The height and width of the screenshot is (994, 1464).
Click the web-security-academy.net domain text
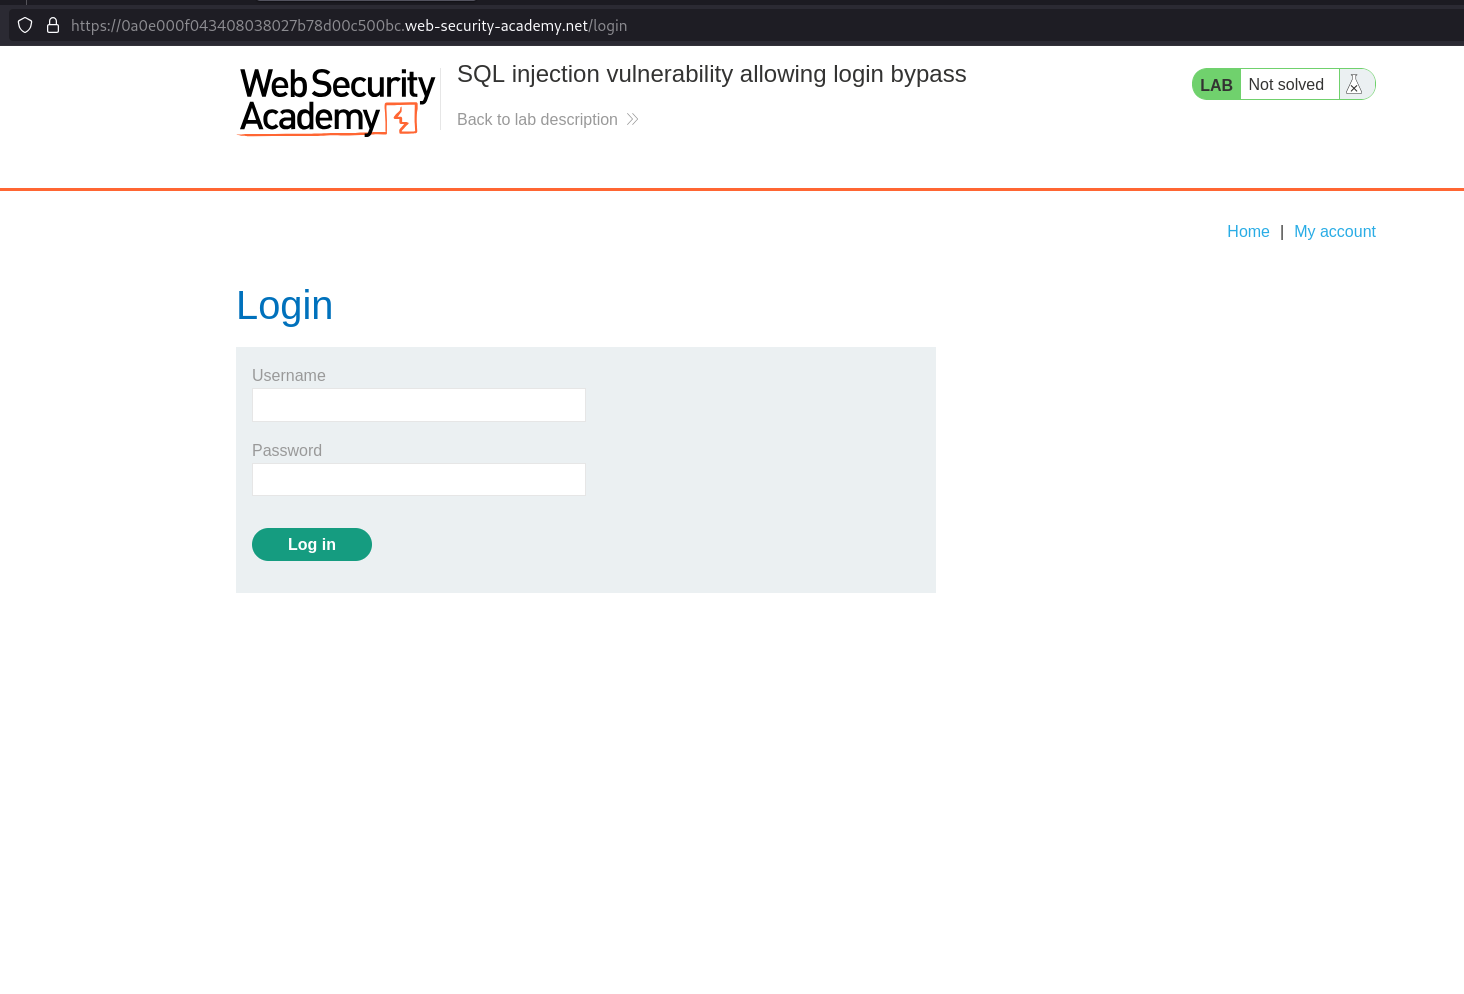[x=496, y=26]
